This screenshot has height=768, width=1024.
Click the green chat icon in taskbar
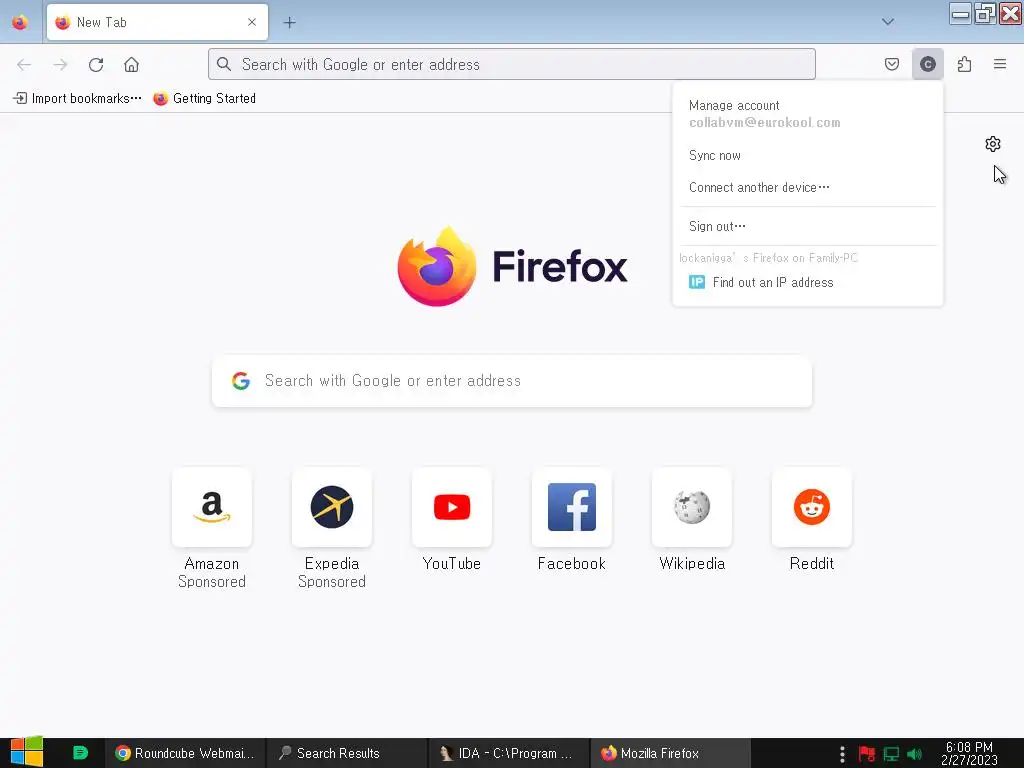[80, 753]
